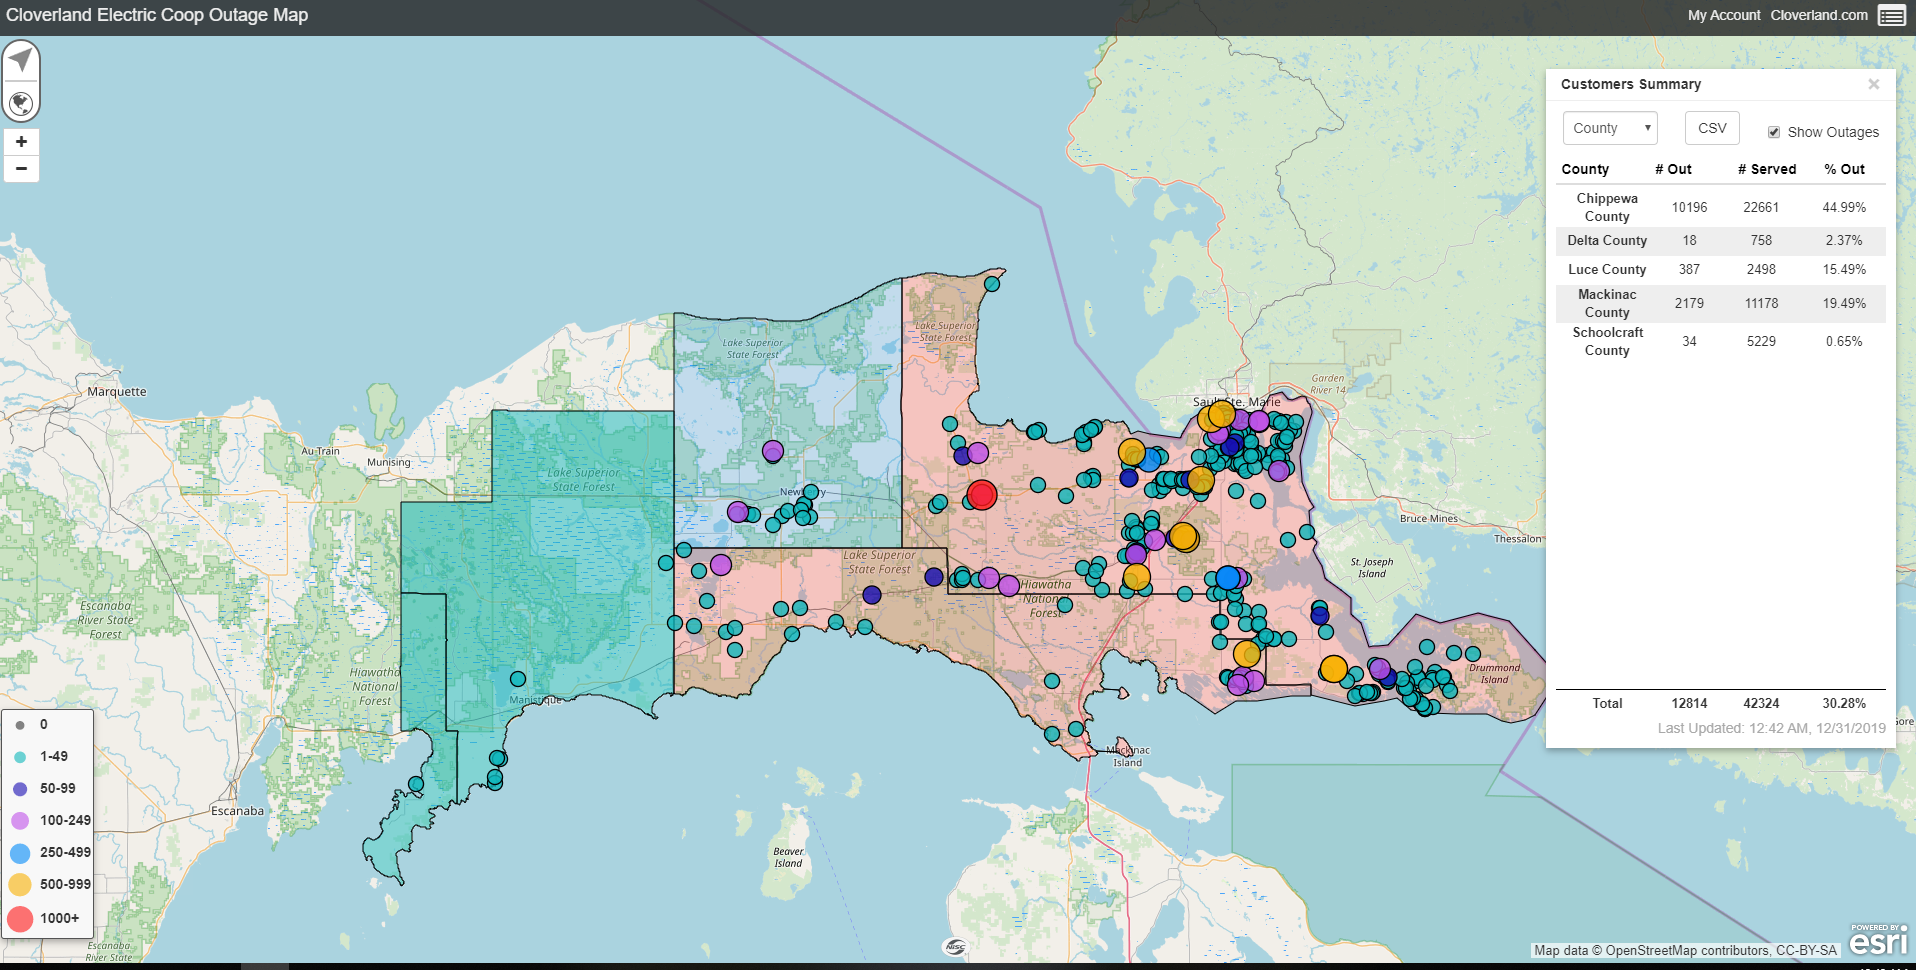This screenshot has width=1916, height=970.
Task: Zoom out with the minus button
Action: [21, 169]
